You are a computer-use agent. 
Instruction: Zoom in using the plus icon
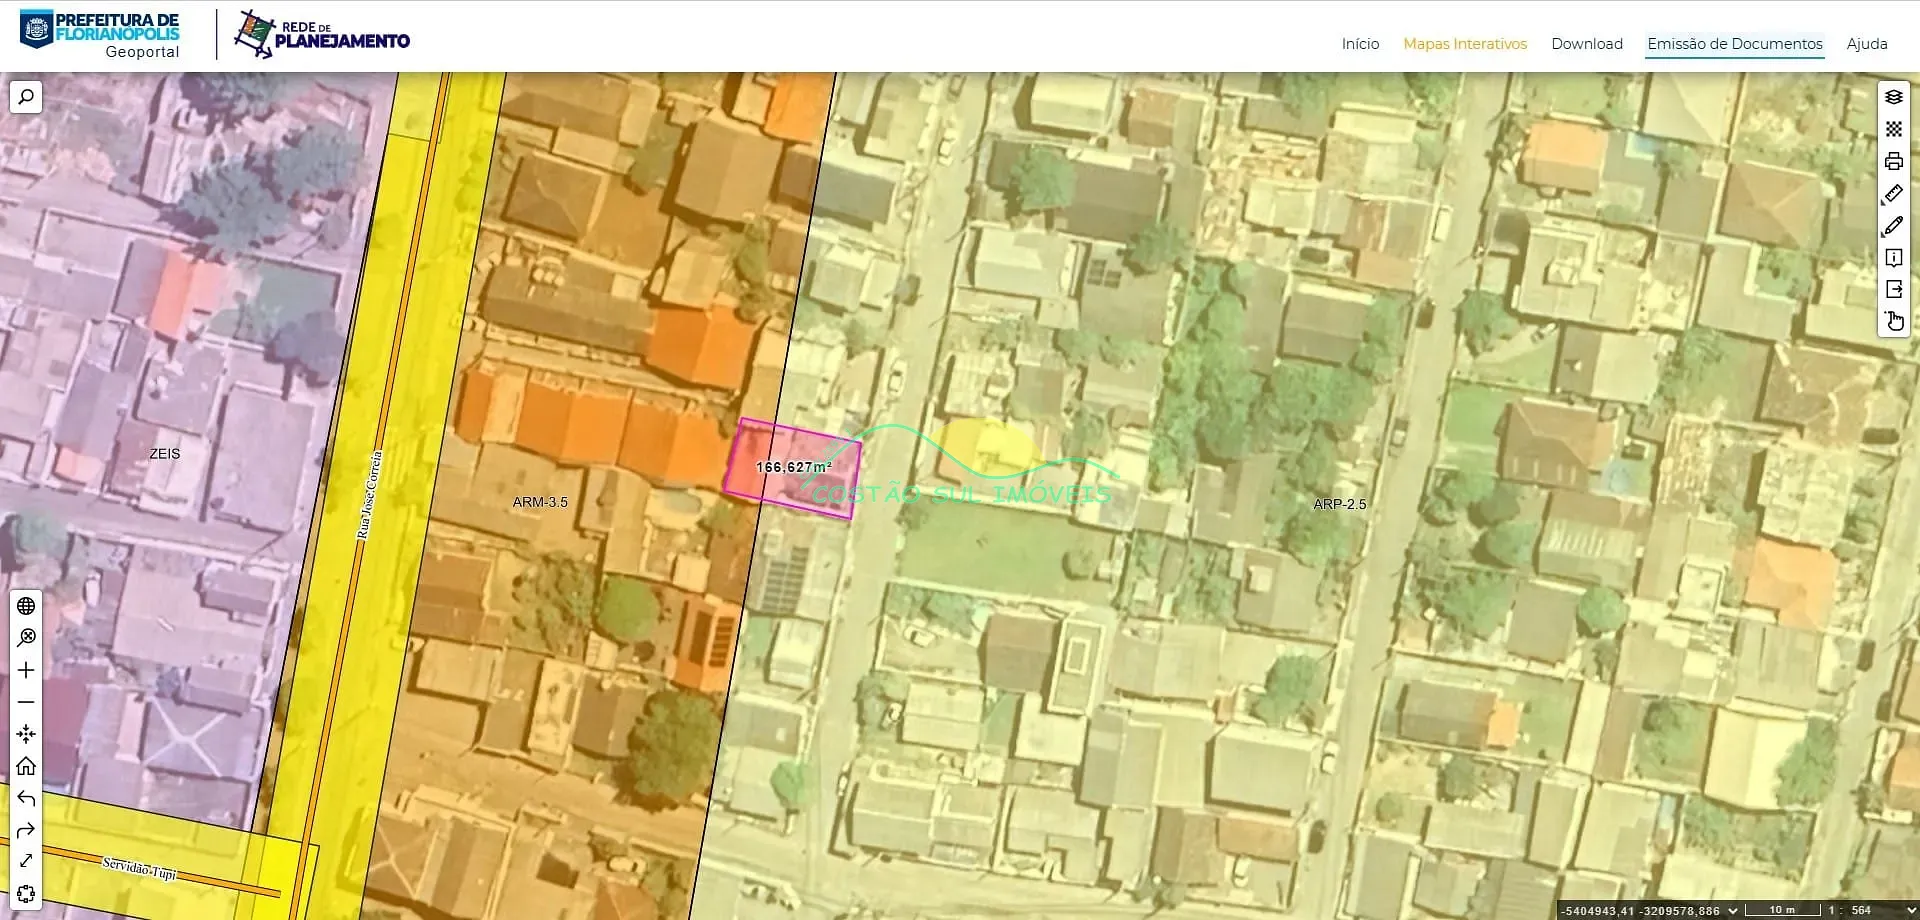click(x=26, y=670)
